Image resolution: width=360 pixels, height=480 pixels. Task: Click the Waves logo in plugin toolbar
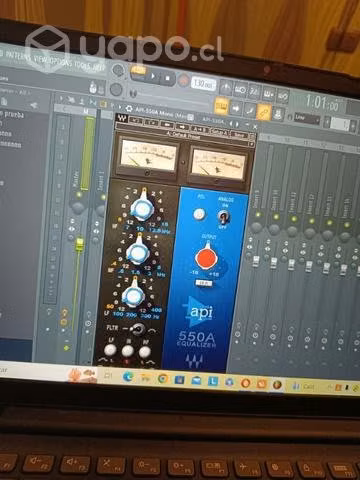[122, 118]
